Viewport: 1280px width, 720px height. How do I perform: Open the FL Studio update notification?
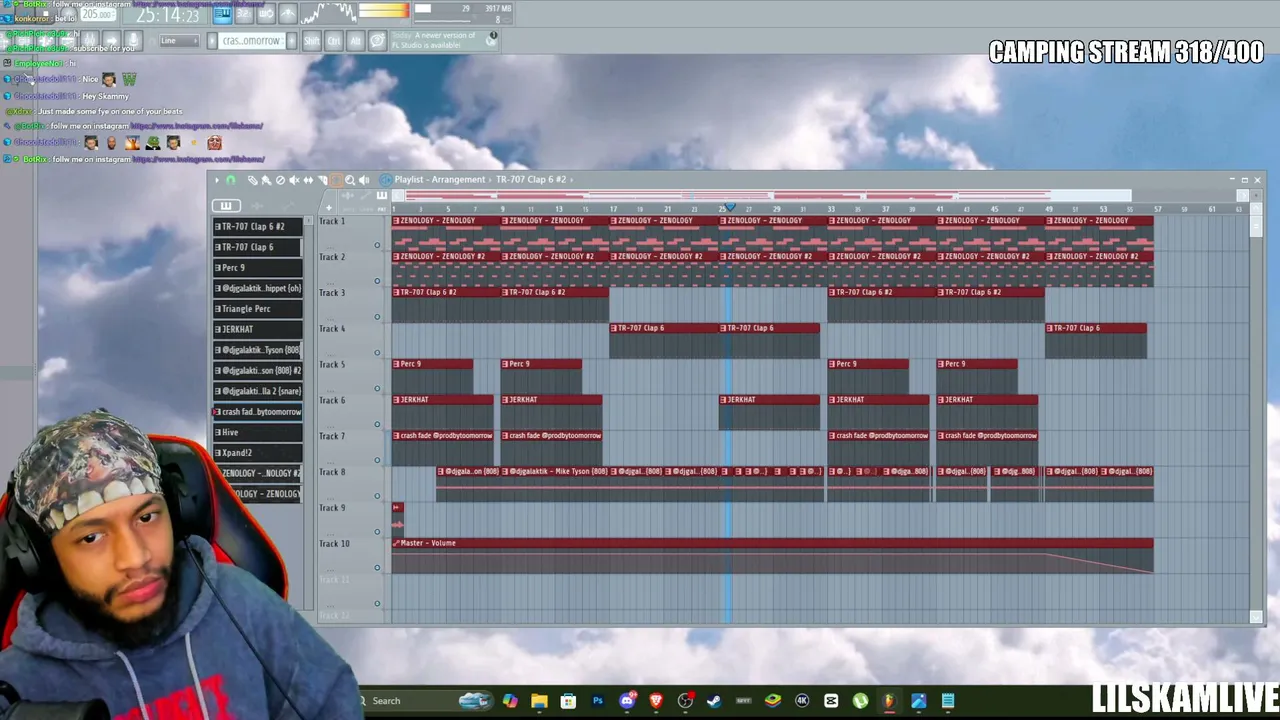point(444,40)
